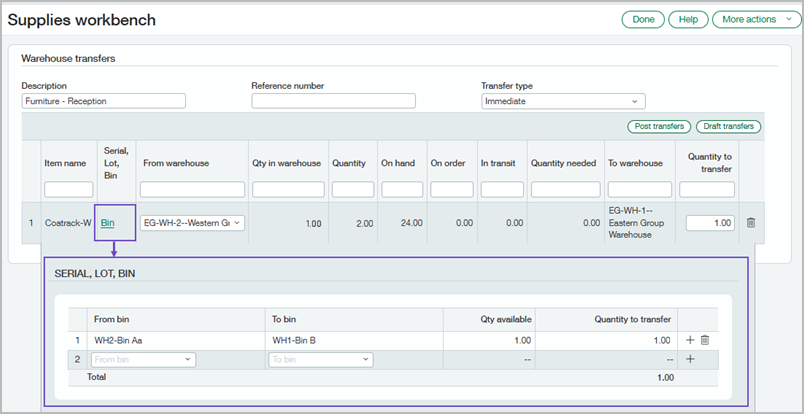Image resolution: width=804 pixels, height=414 pixels.
Task: Edit the Quantity to transfer value 1.00
Action: click(x=710, y=223)
